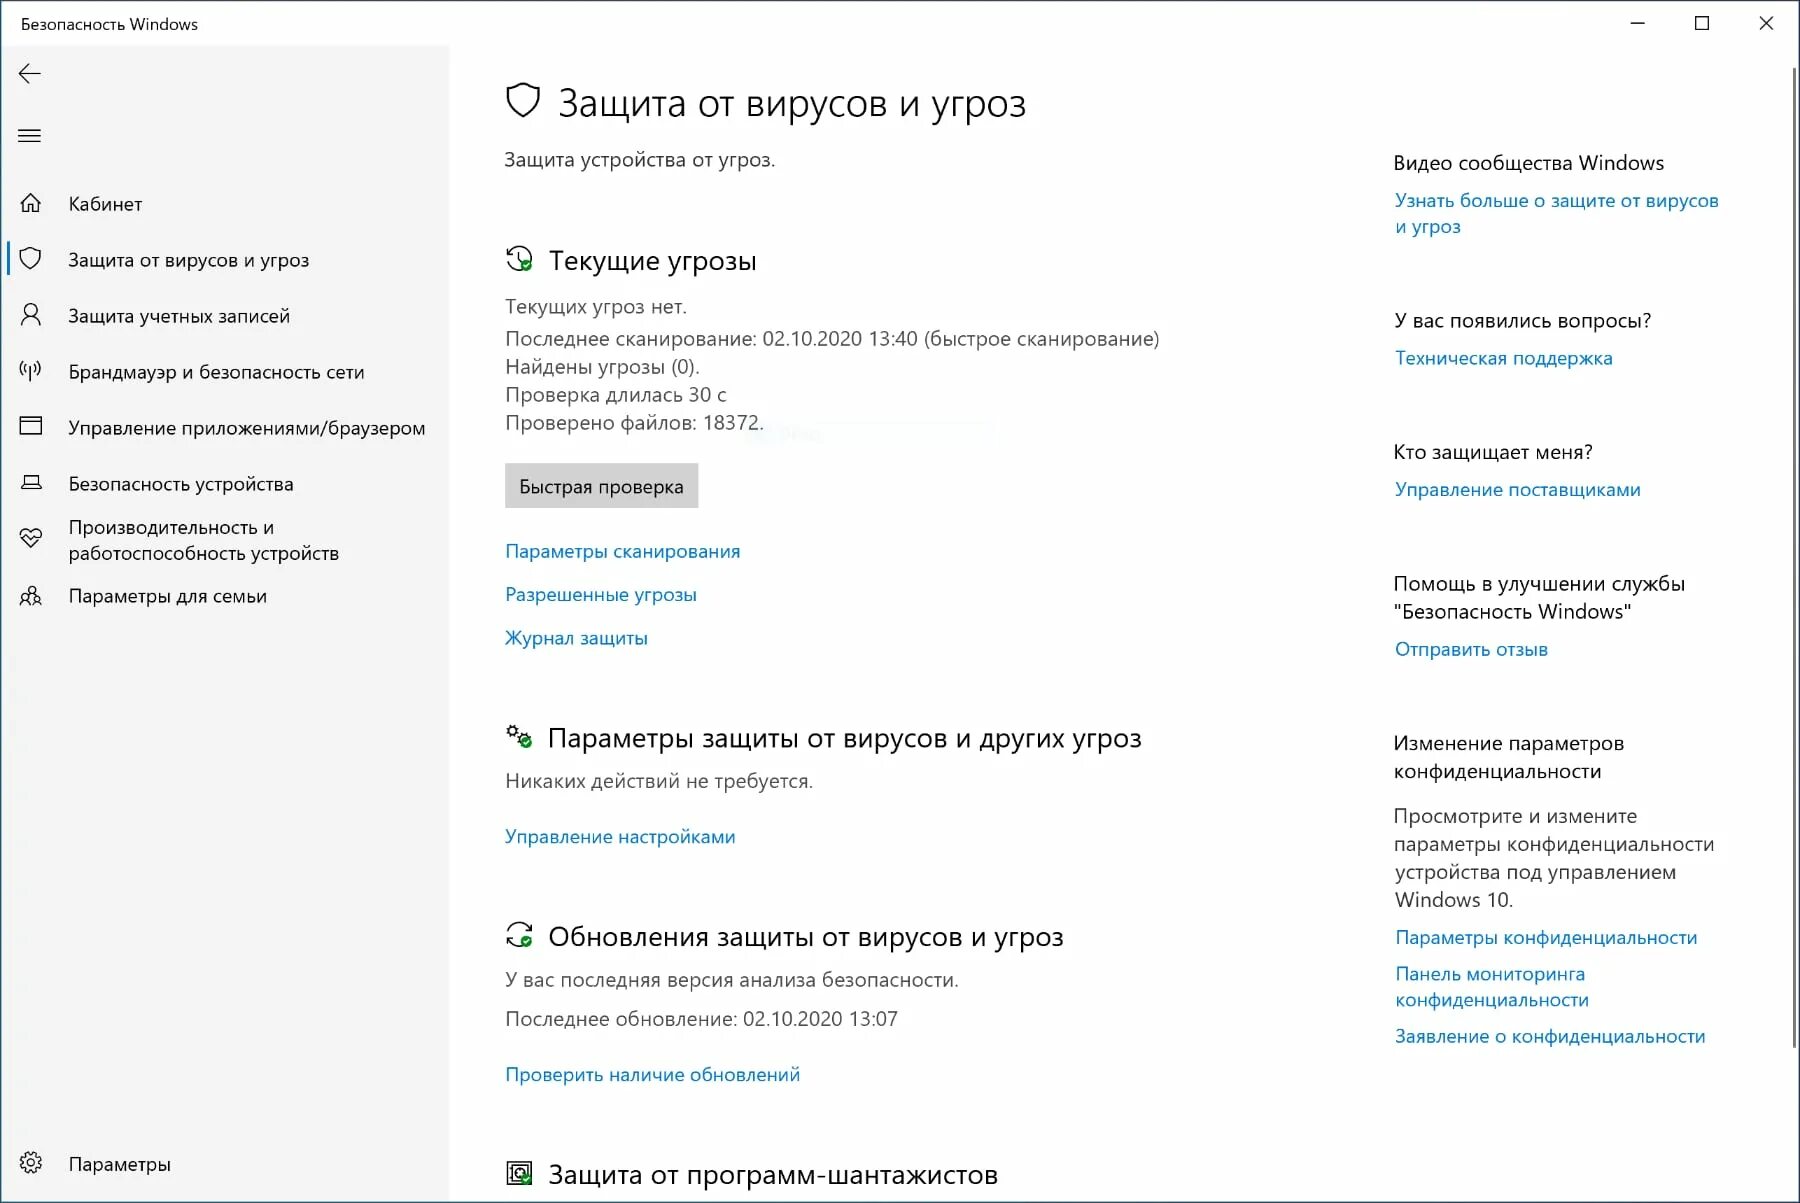Click the Home icon beside Кабинет
Viewport: 1800px width, 1203px height.
(x=31, y=203)
